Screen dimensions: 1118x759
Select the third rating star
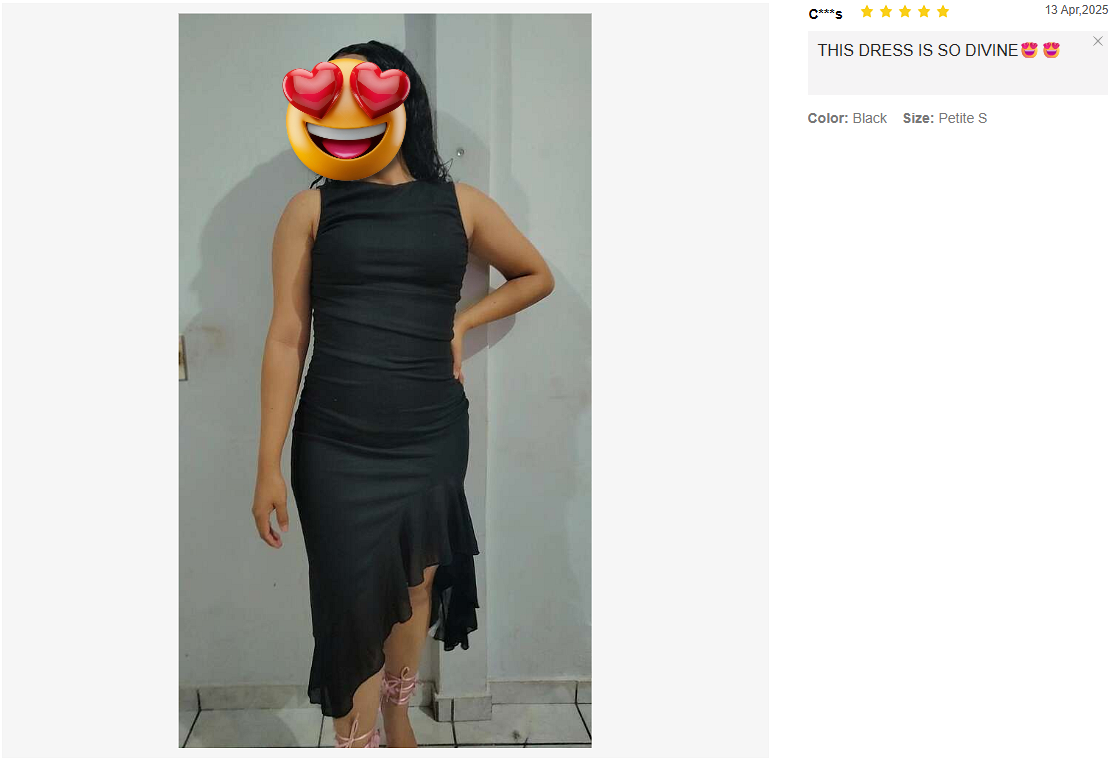[905, 11]
